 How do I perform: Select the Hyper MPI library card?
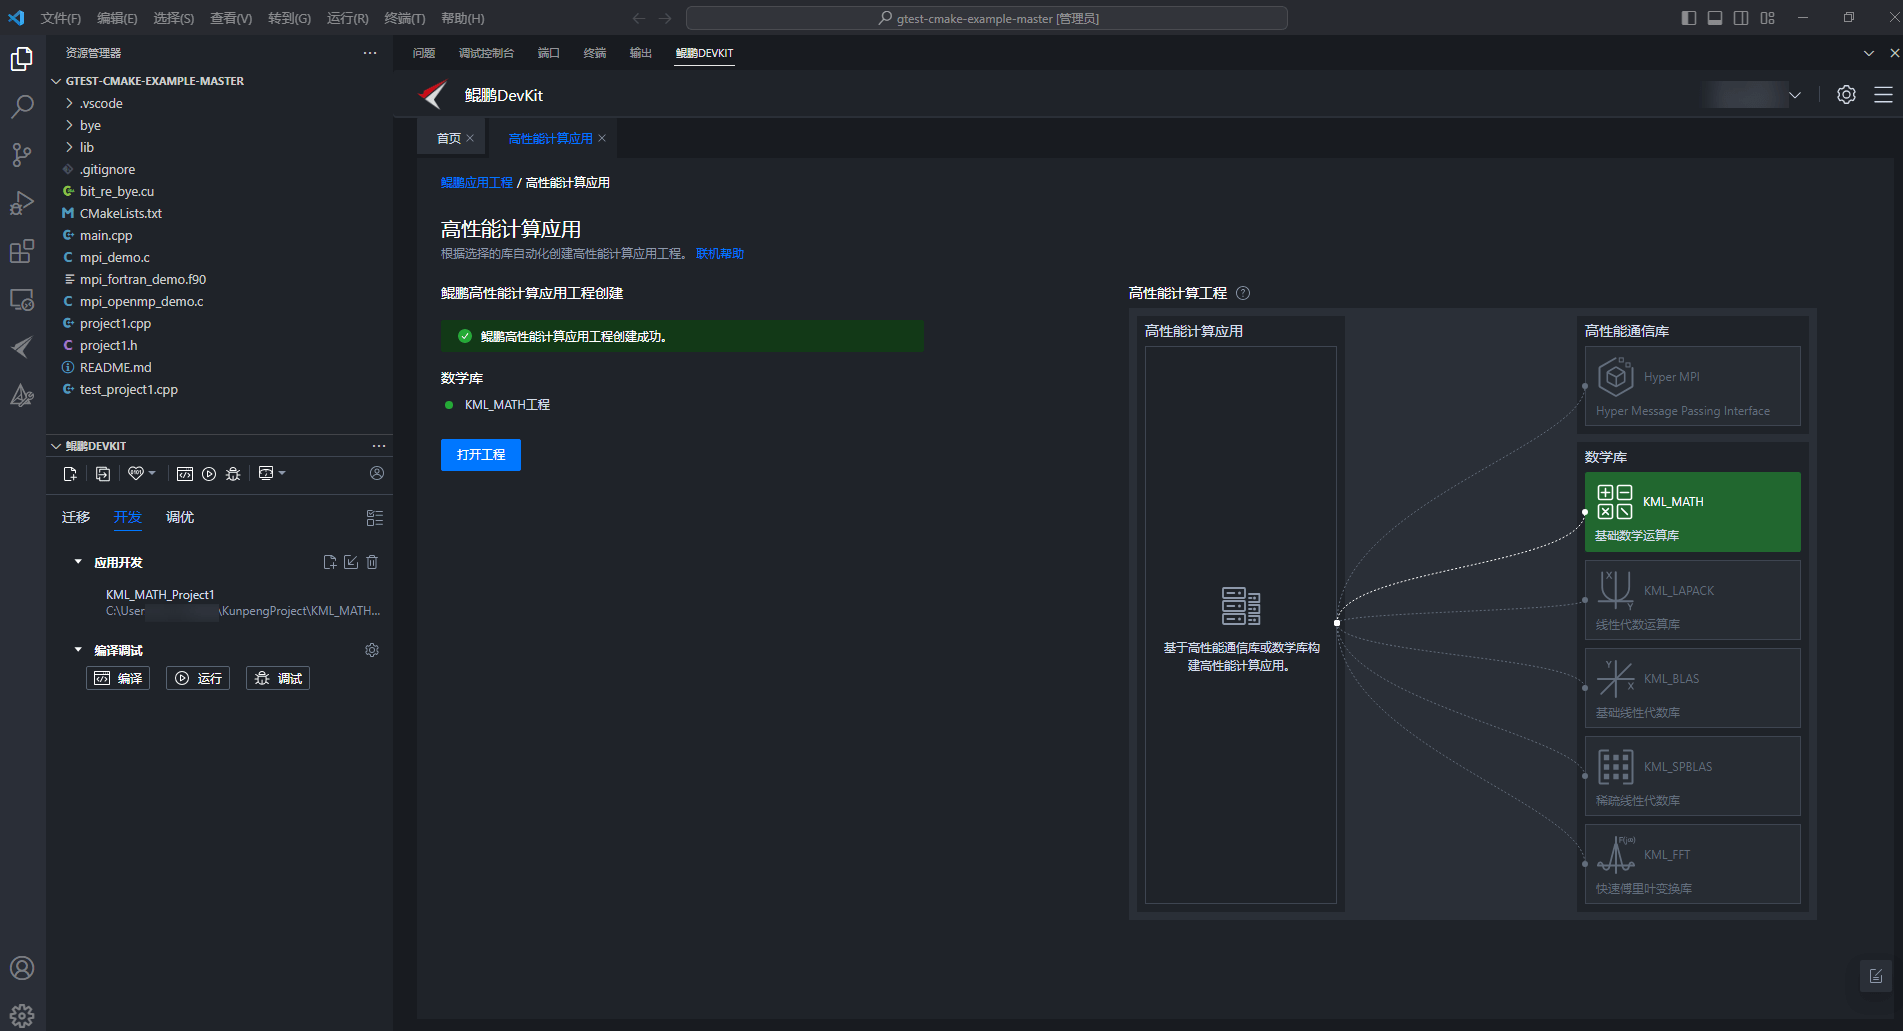(1693, 386)
